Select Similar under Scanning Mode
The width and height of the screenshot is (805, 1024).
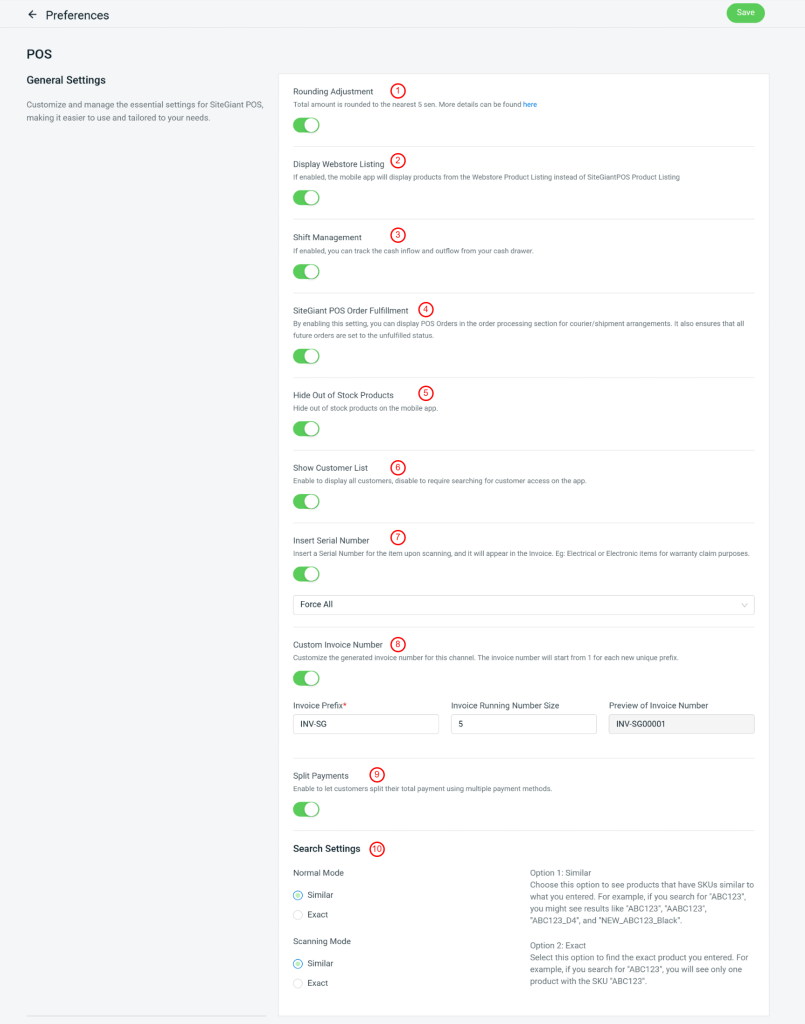(x=298, y=964)
